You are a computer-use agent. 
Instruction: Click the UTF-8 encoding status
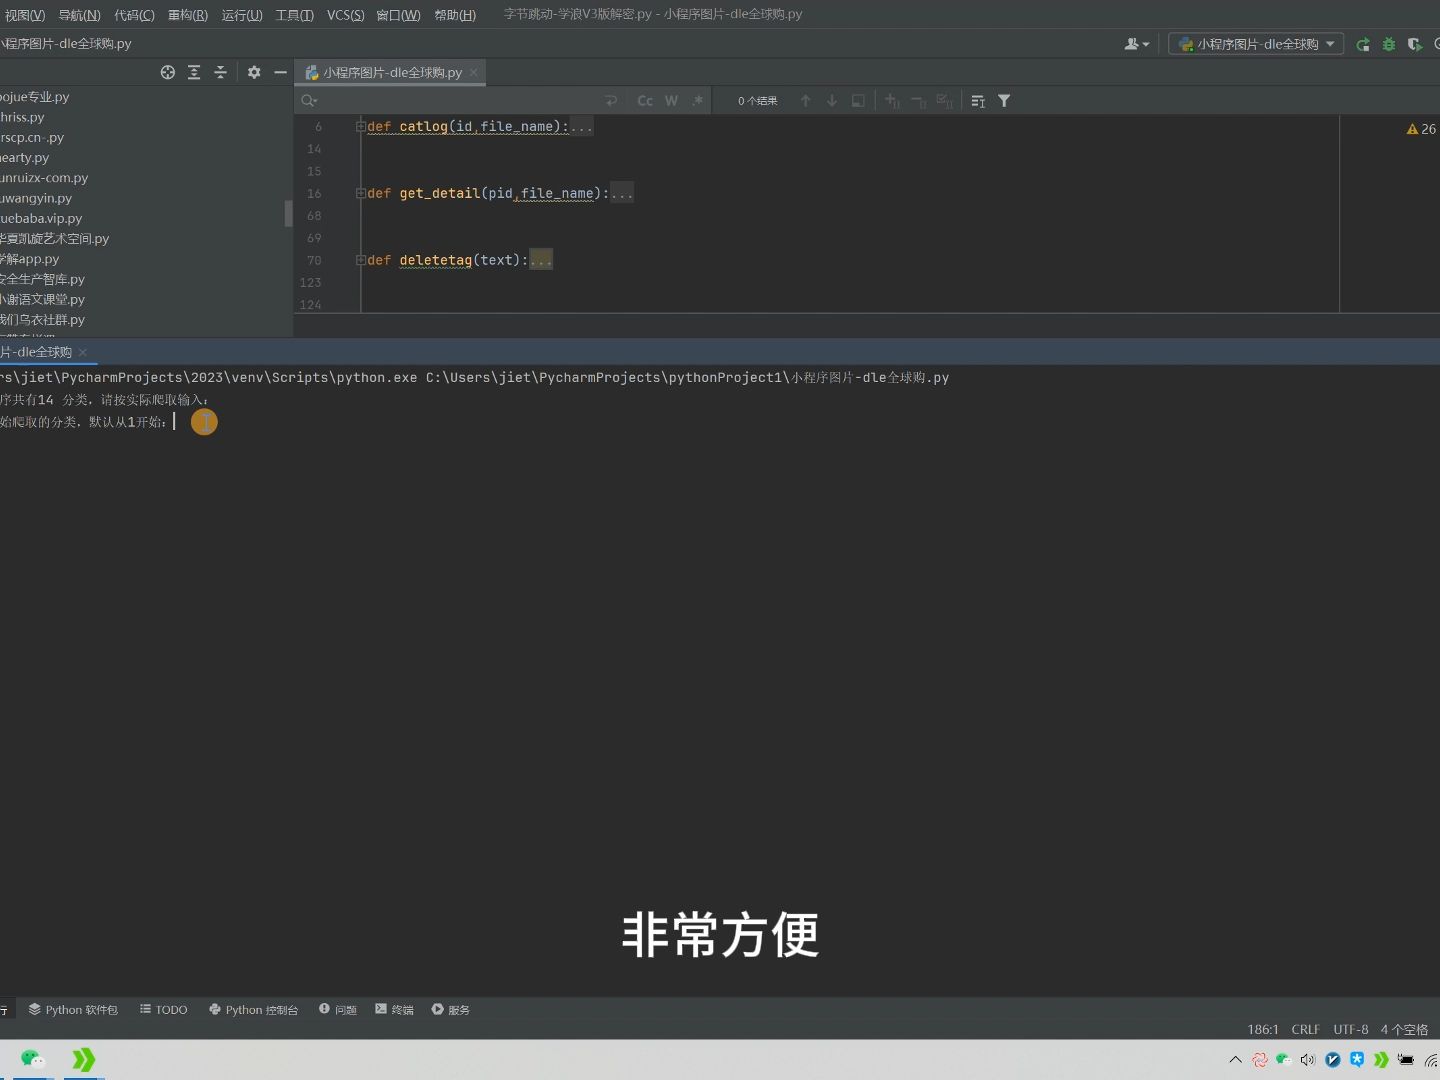click(1350, 1029)
